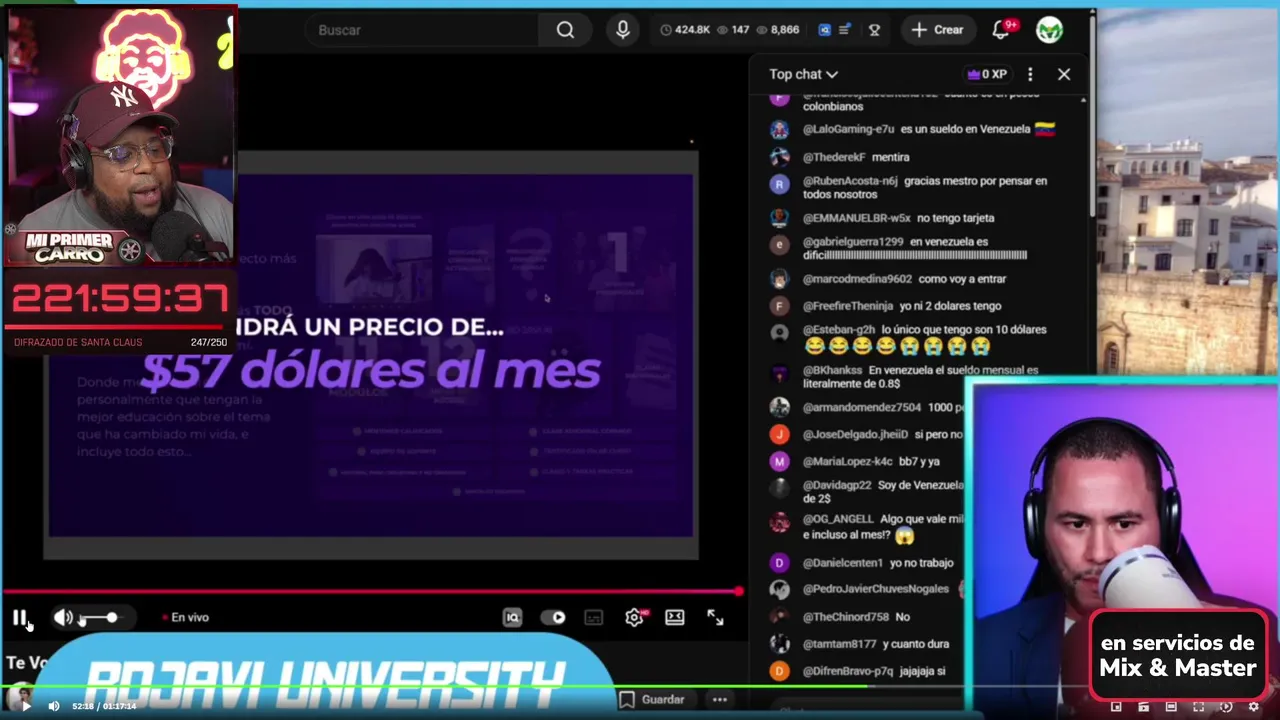This screenshot has width=1280, height=720.
Task: Open the HD settings gear in player
Action: (634, 618)
